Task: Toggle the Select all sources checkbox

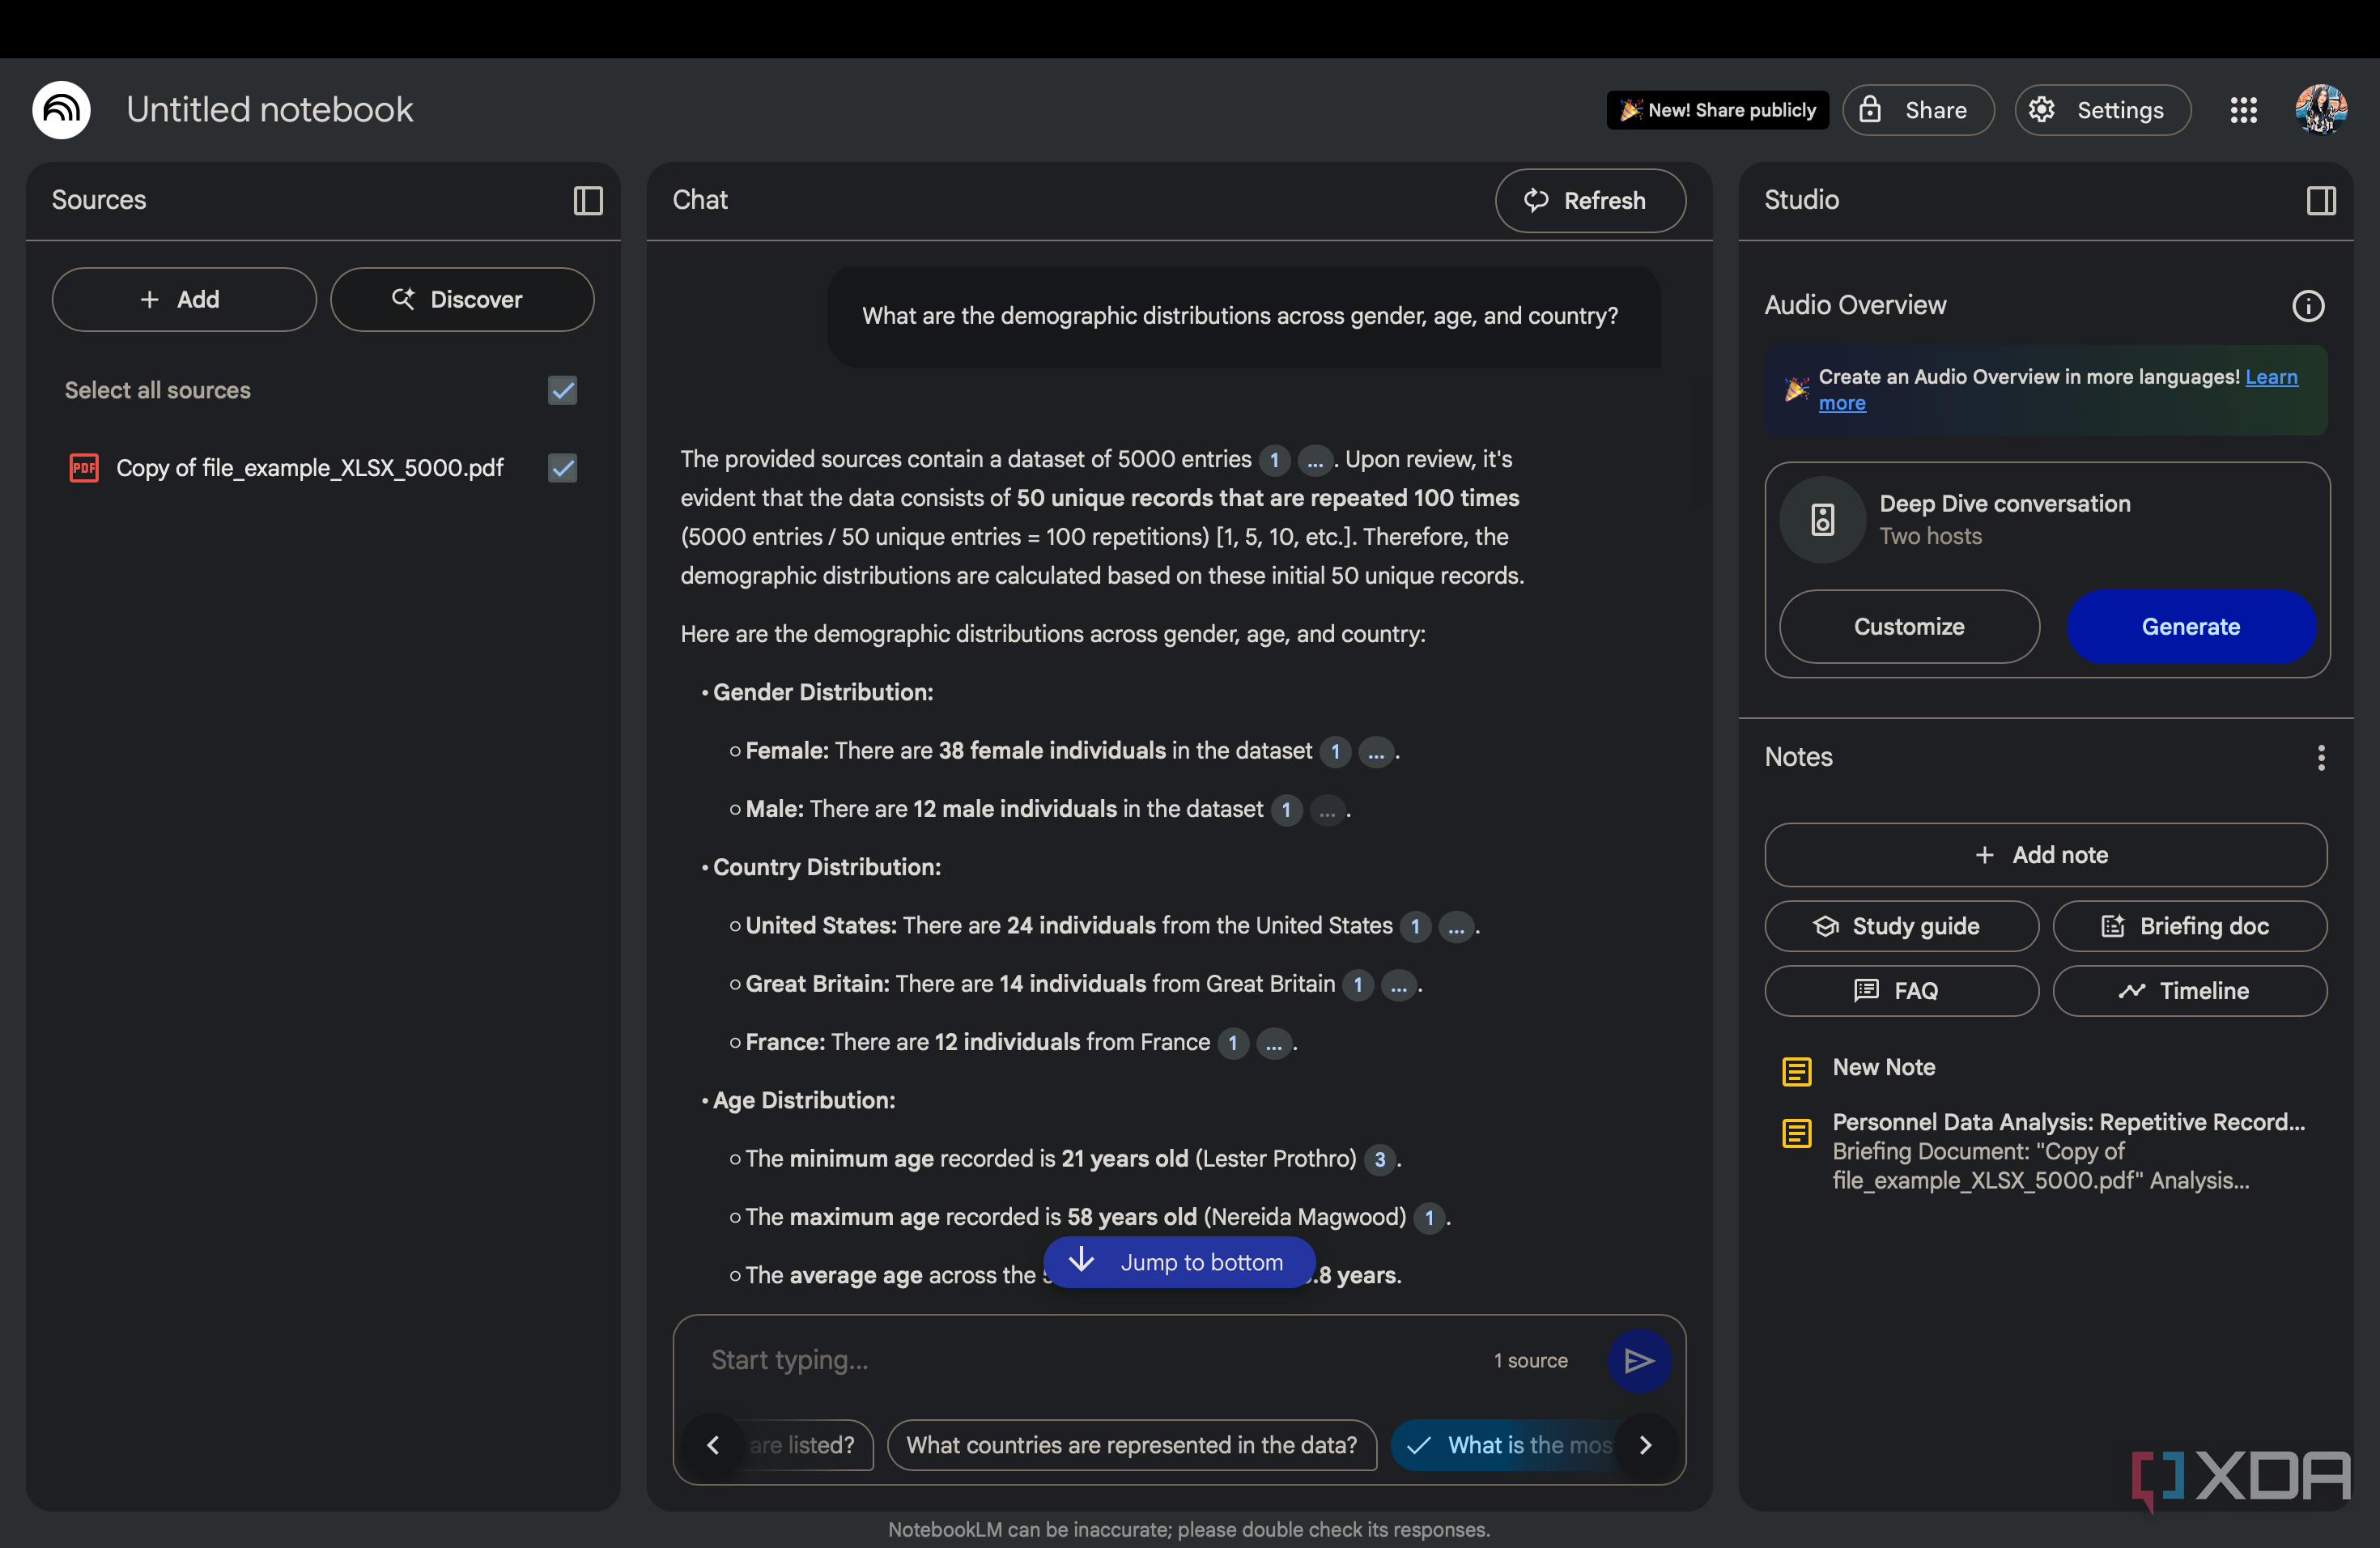Action: pos(563,390)
